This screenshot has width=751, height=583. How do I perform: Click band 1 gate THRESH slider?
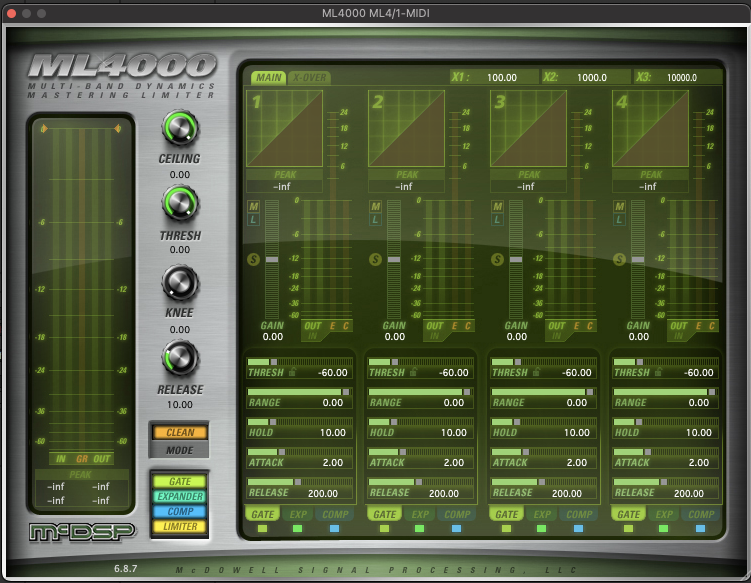pos(300,362)
